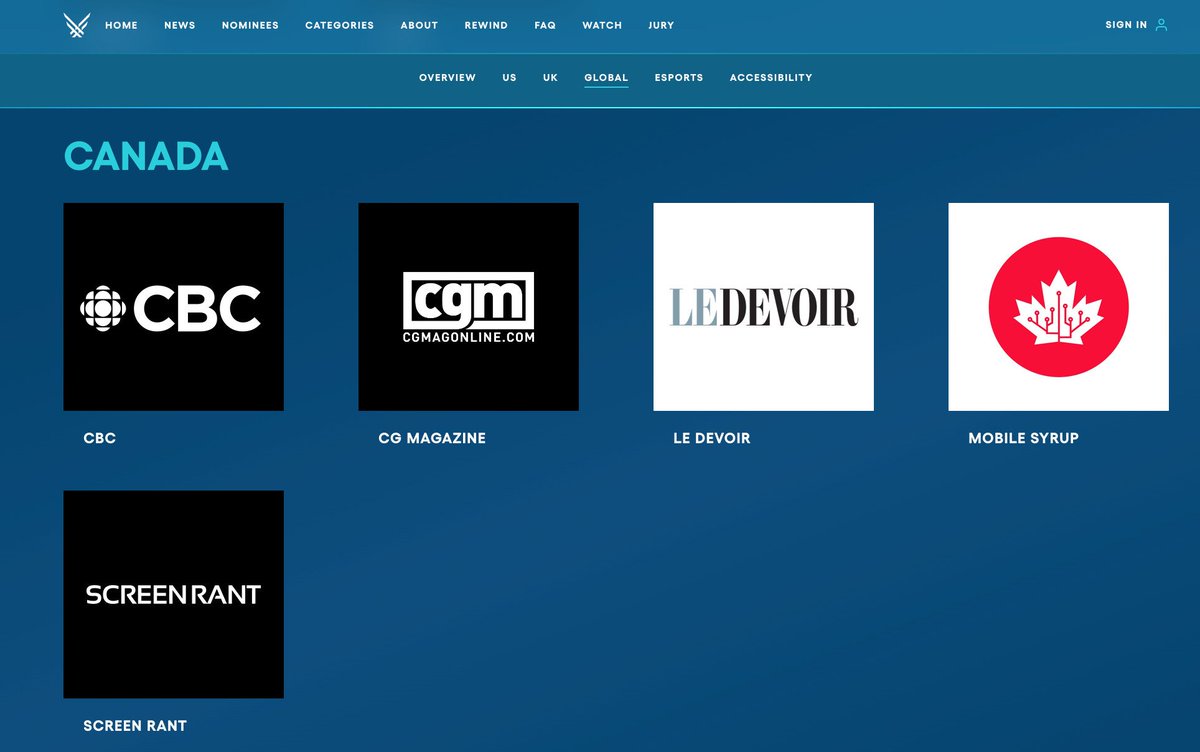Switch to the Overview tab

(447, 78)
